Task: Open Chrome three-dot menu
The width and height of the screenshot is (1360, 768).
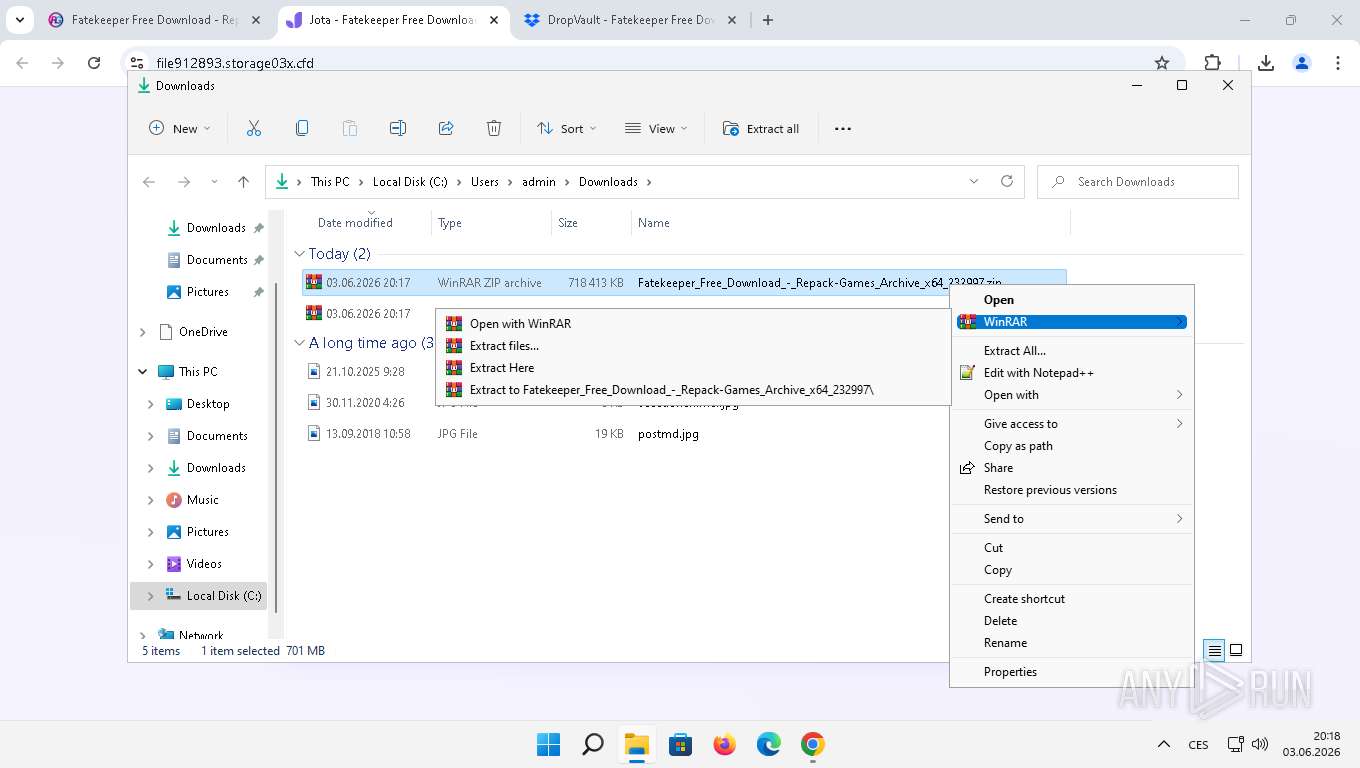Action: (1338, 63)
